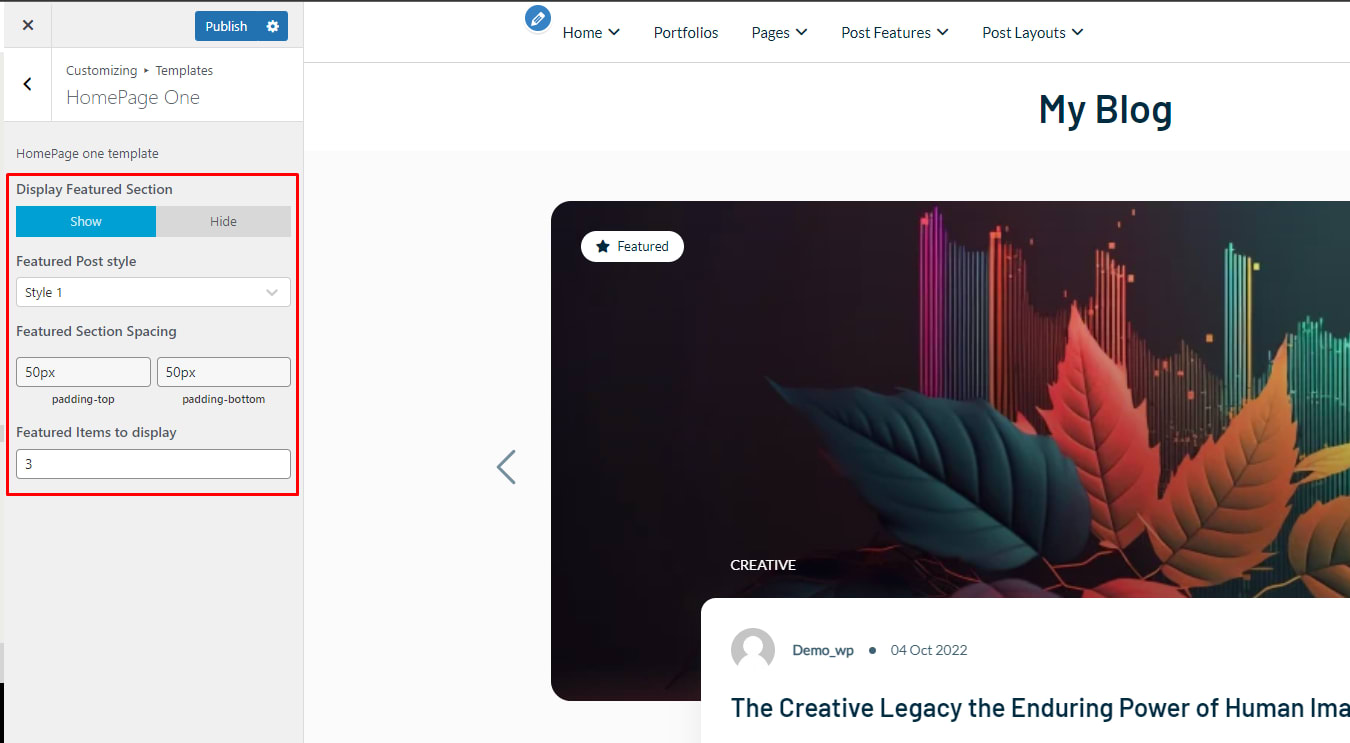1350x743 pixels.
Task: Click the padding-bottom spacing field
Action: pyautogui.click(x=224, y=372)
